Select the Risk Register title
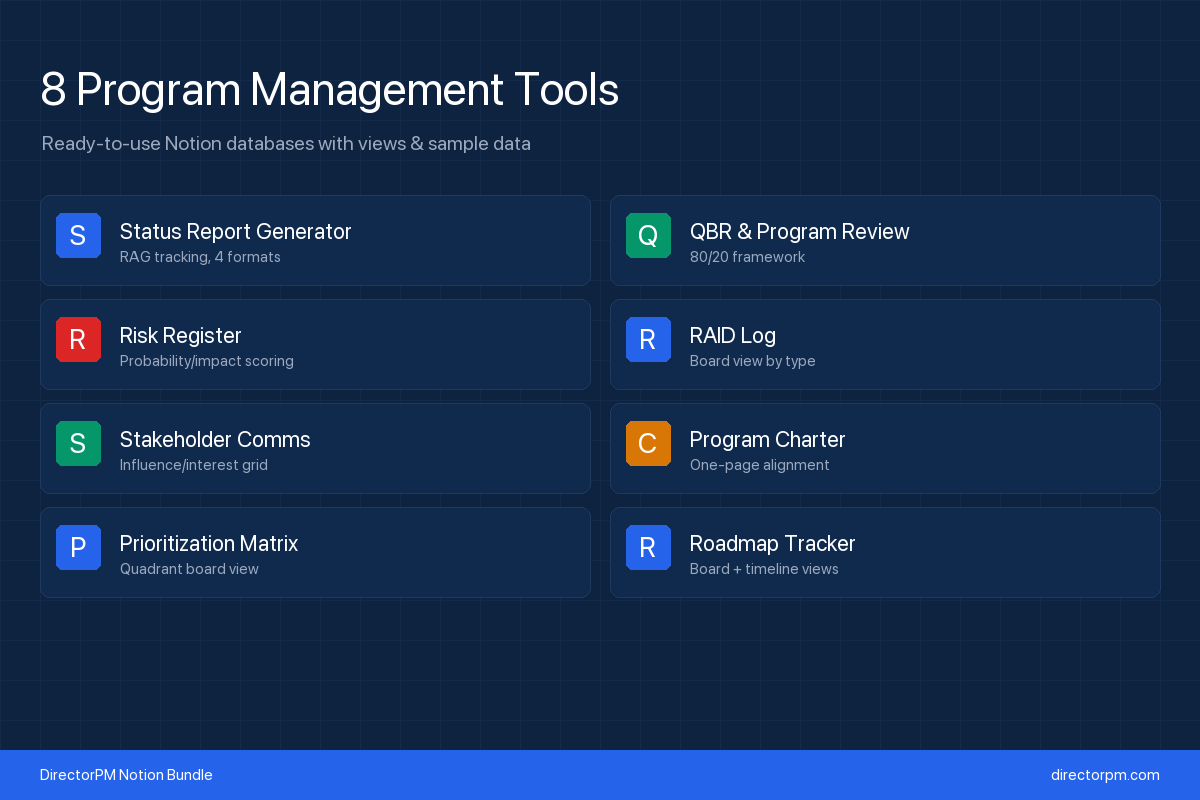 [180, 336]
